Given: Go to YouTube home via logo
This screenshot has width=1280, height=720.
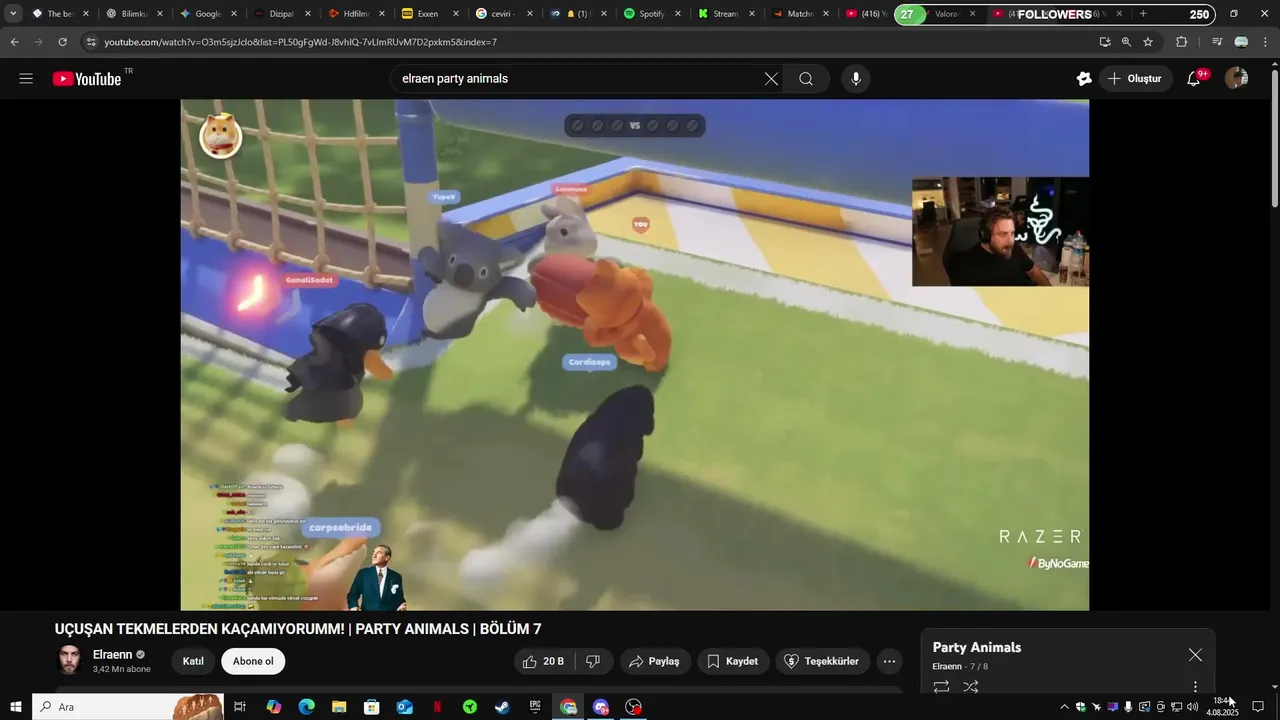Looking at the screenshot, I should [87, 79].
